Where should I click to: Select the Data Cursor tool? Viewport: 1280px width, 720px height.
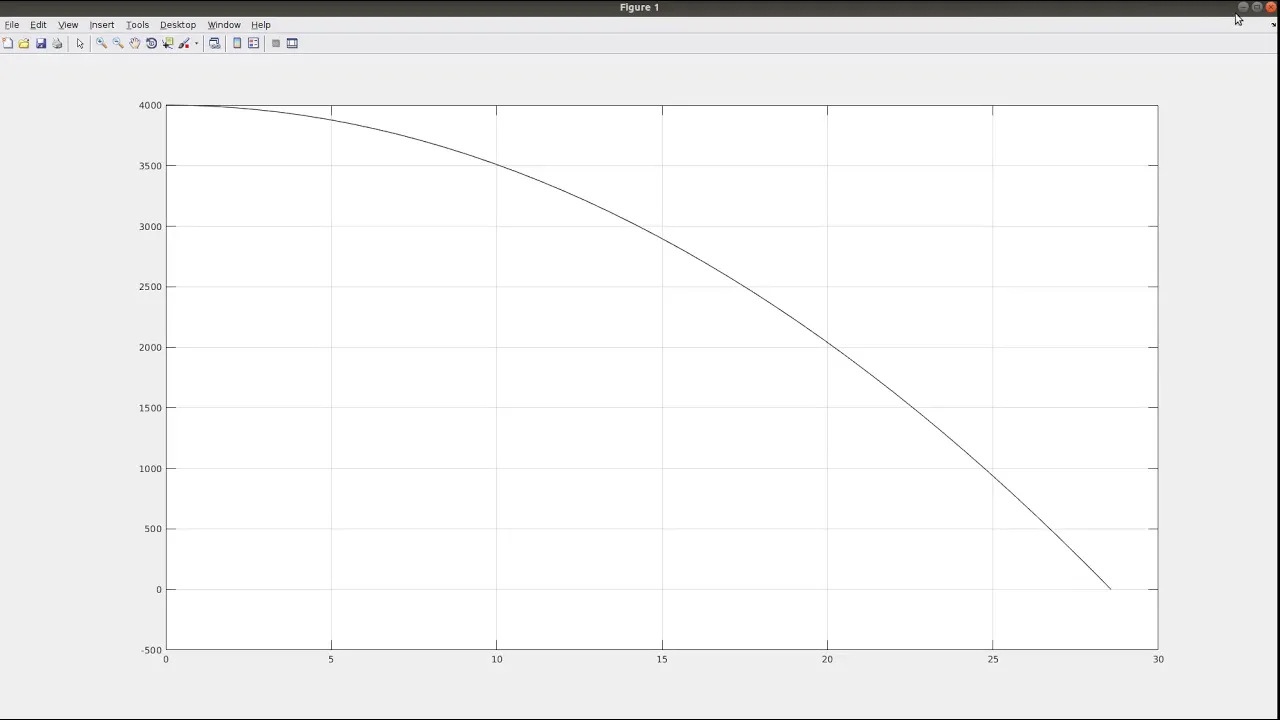pyautogui.click(x=168, y=43)
